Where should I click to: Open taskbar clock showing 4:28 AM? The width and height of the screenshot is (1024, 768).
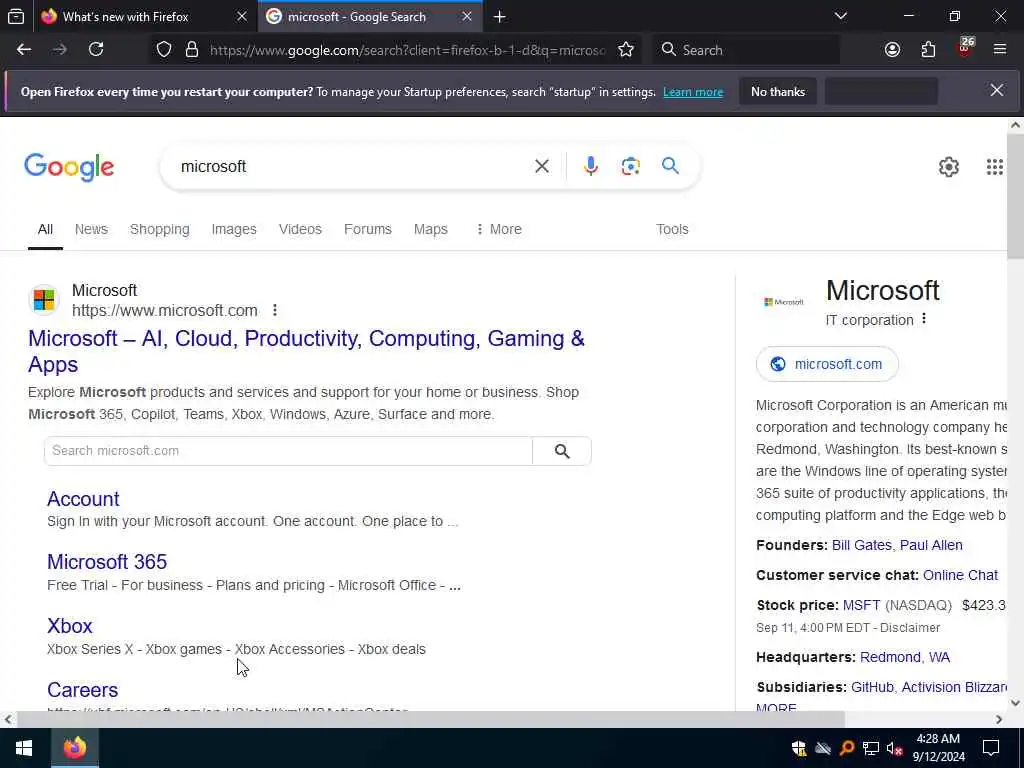pos(938,748)
